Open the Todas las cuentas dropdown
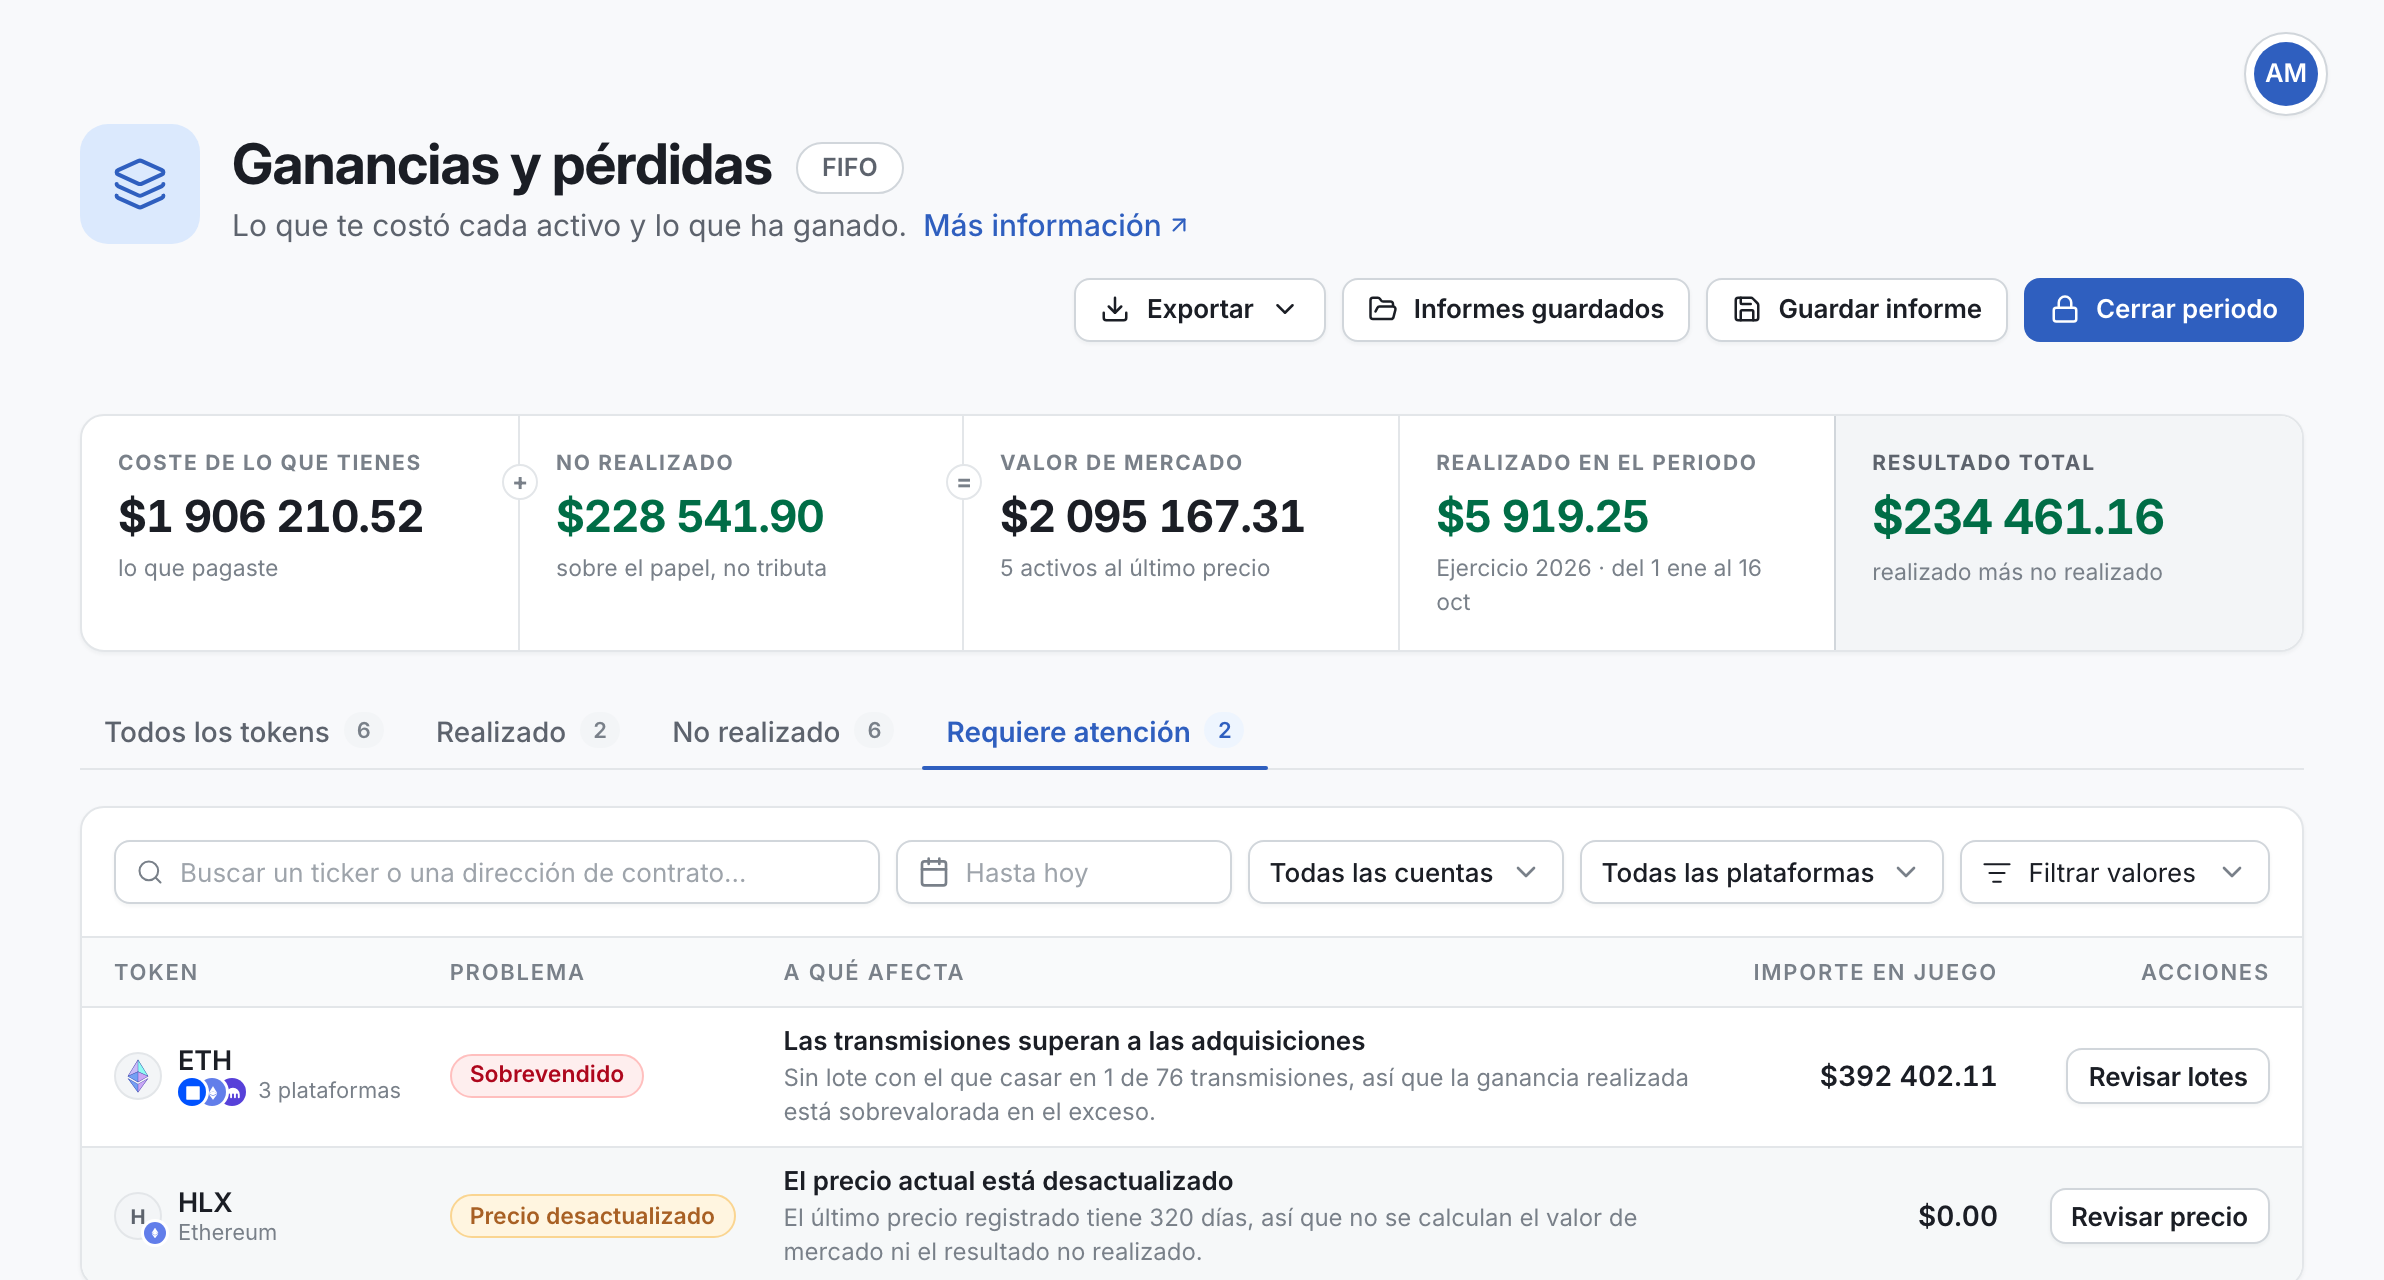This screenshot has height=1280, width=2384. (1405, 872)
